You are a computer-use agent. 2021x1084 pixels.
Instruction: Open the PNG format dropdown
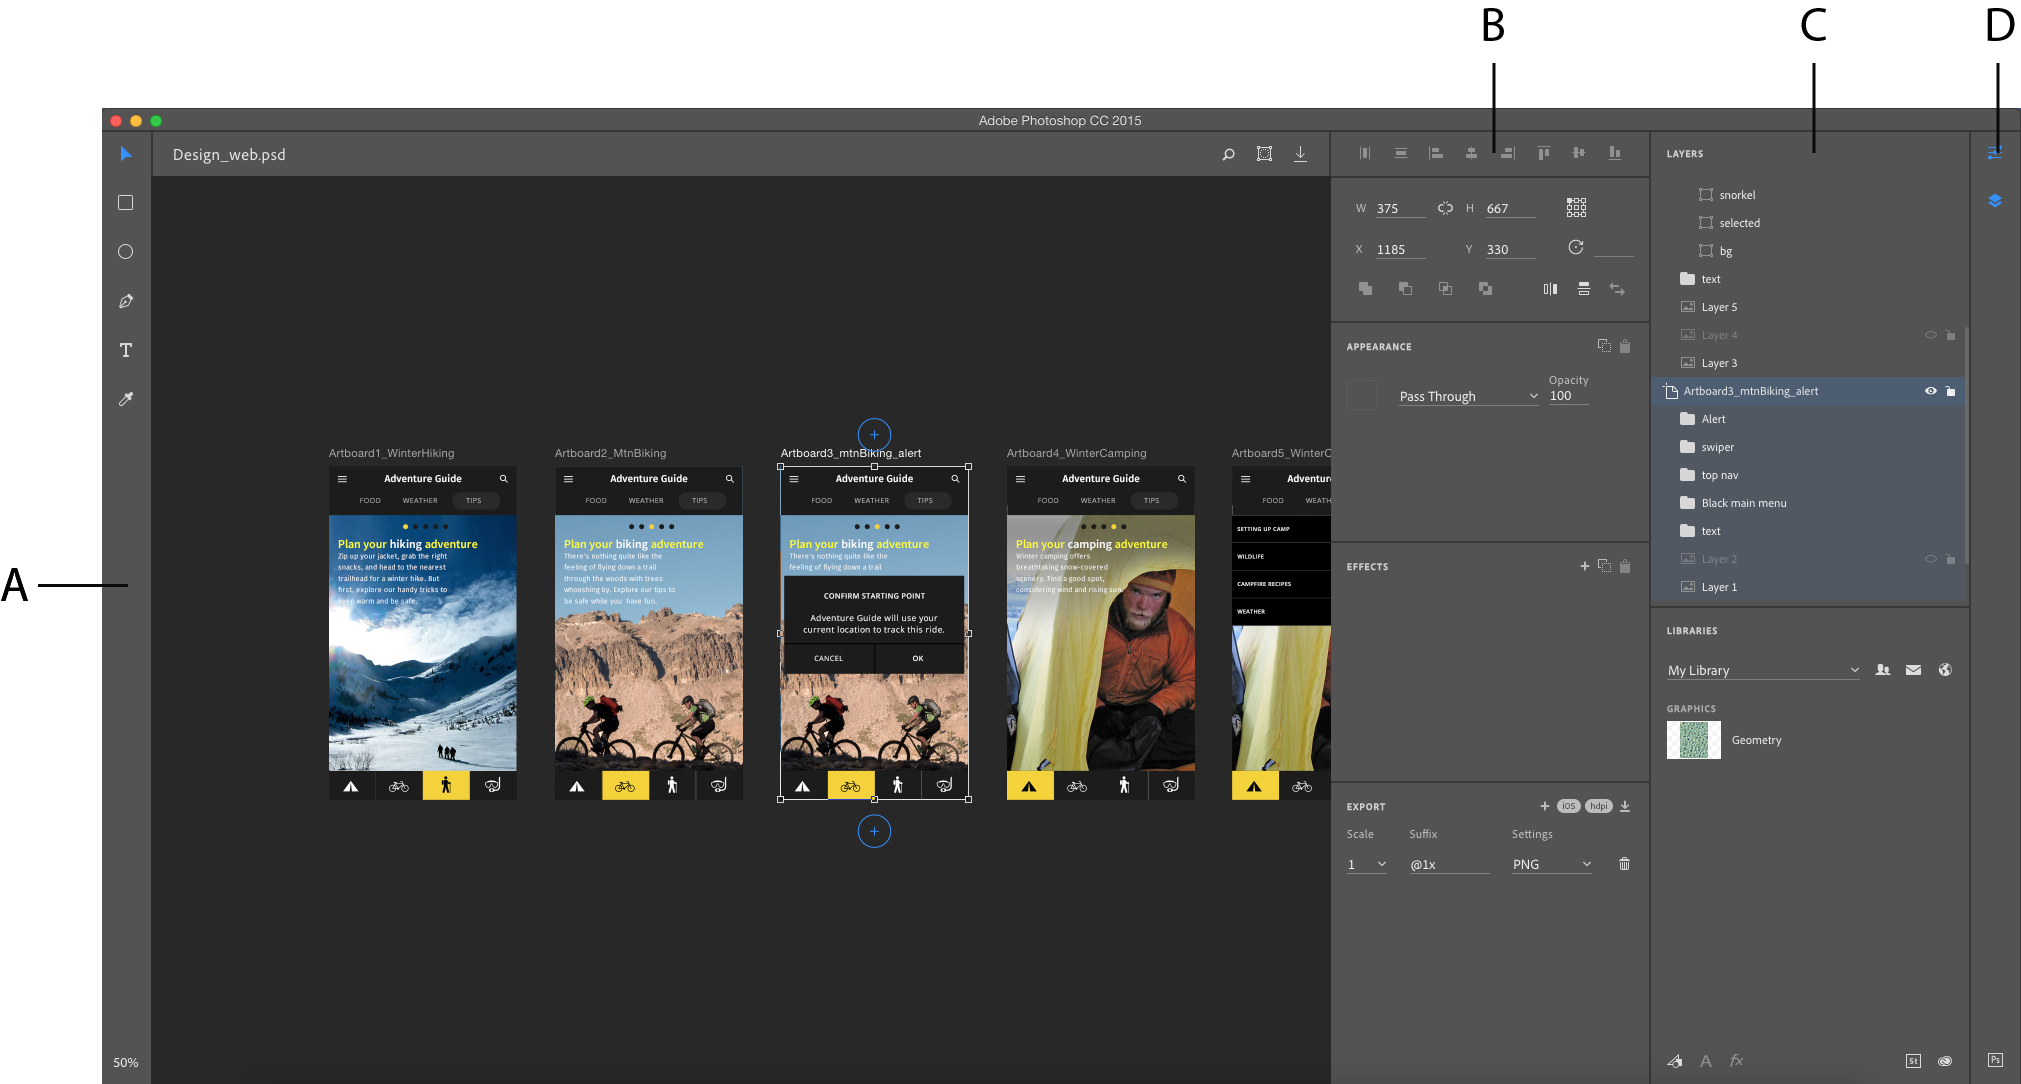click(x=1551, y=864)
